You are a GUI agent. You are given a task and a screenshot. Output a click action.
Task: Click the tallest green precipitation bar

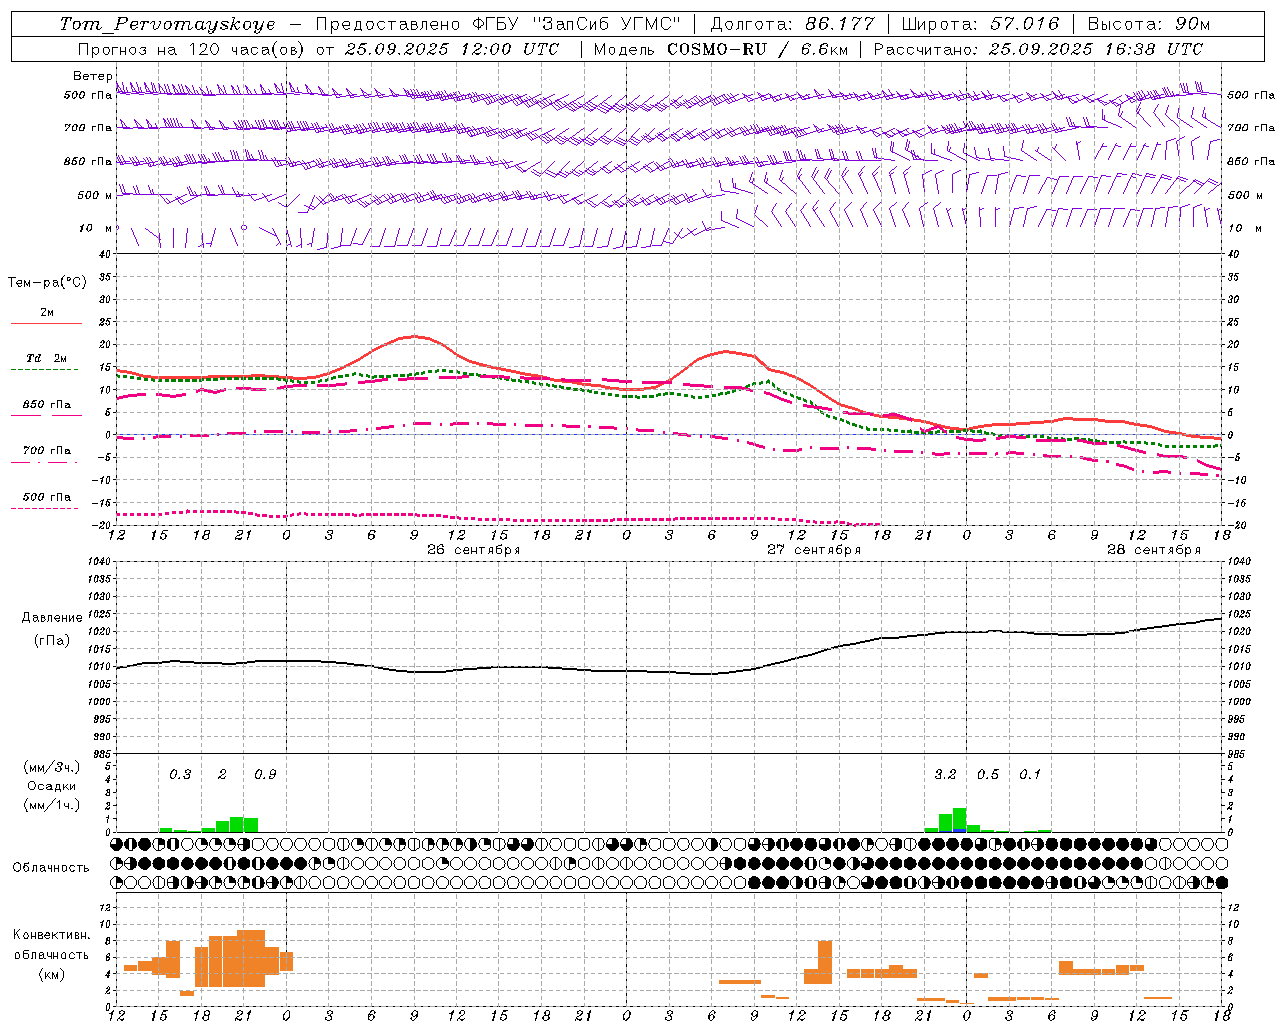click(959, 820)
